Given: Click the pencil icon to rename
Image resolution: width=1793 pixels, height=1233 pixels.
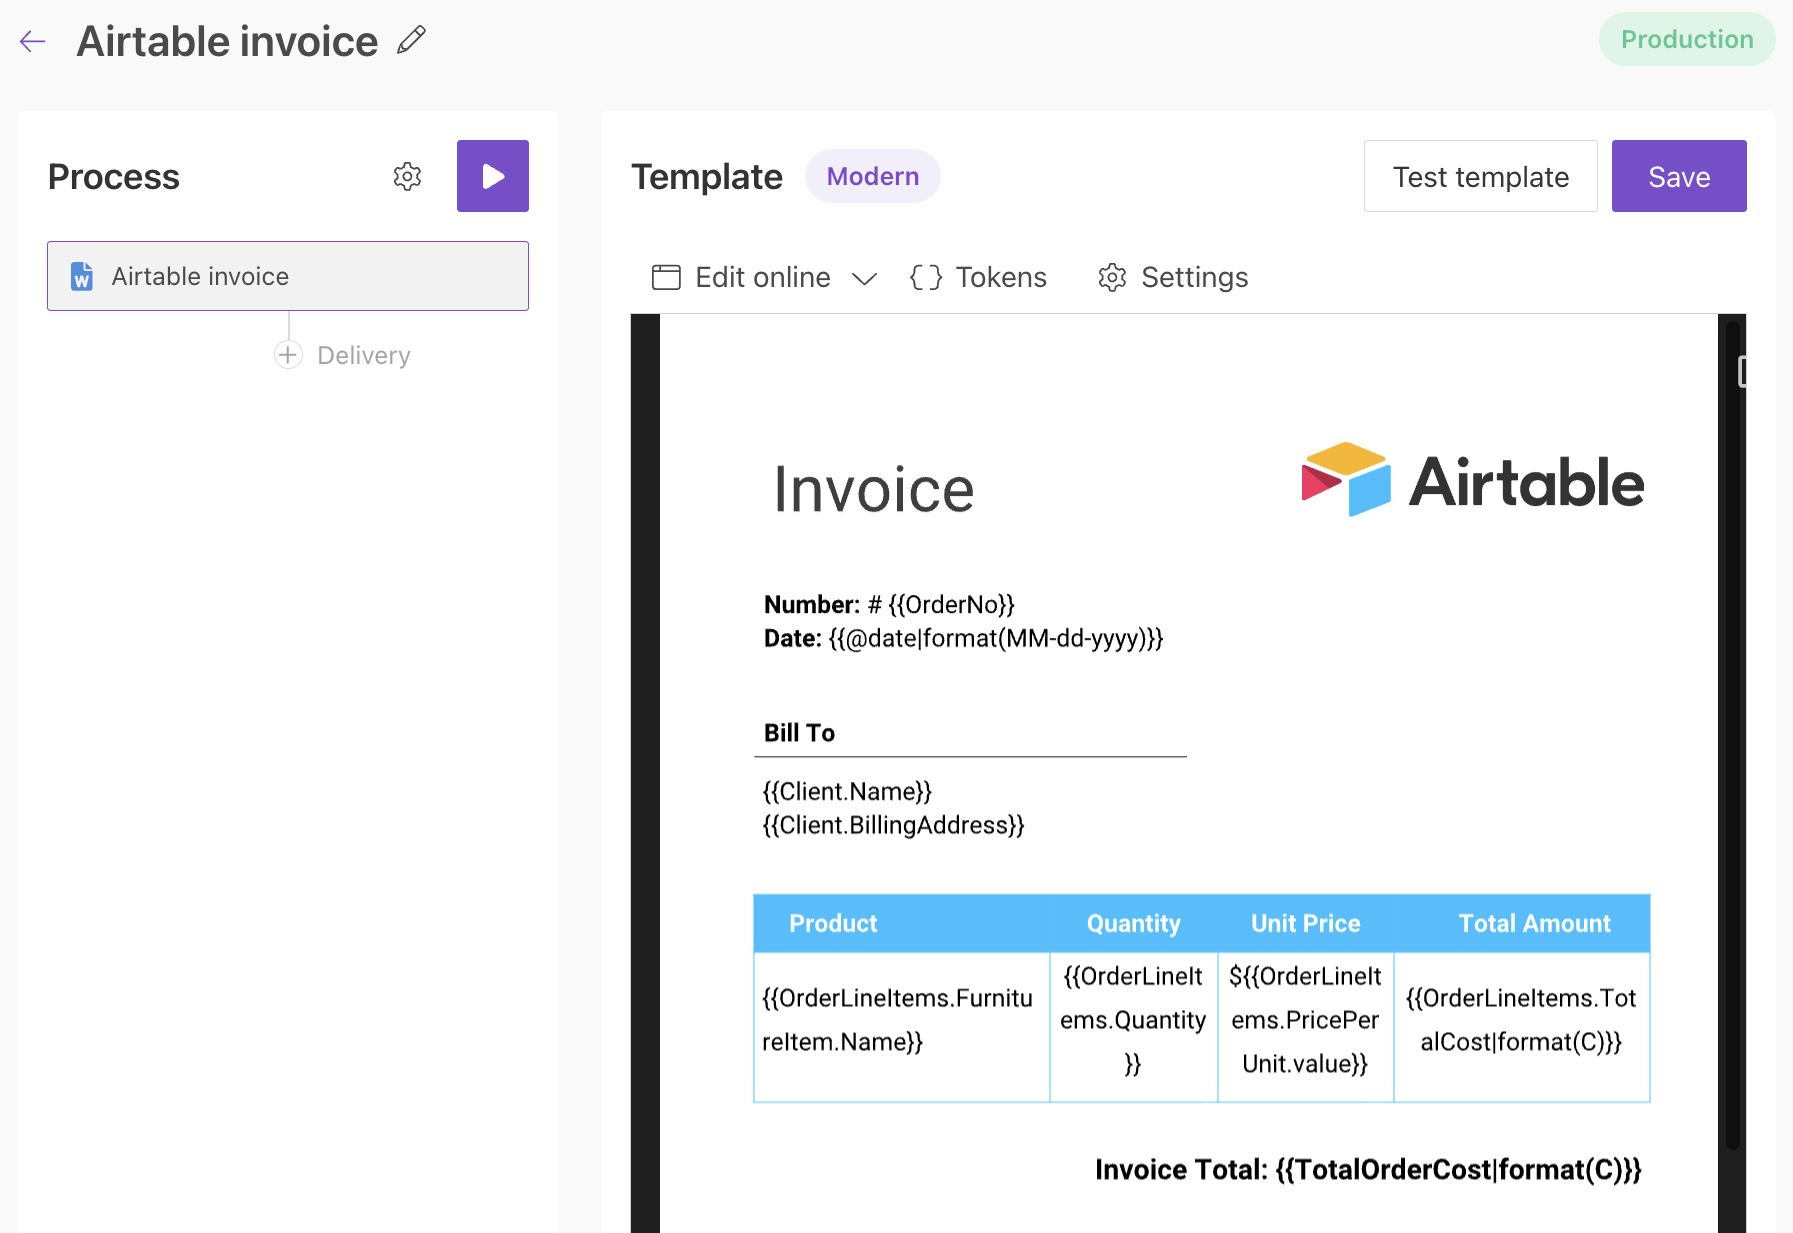Looking at the screenshot, I should point(411,40).
